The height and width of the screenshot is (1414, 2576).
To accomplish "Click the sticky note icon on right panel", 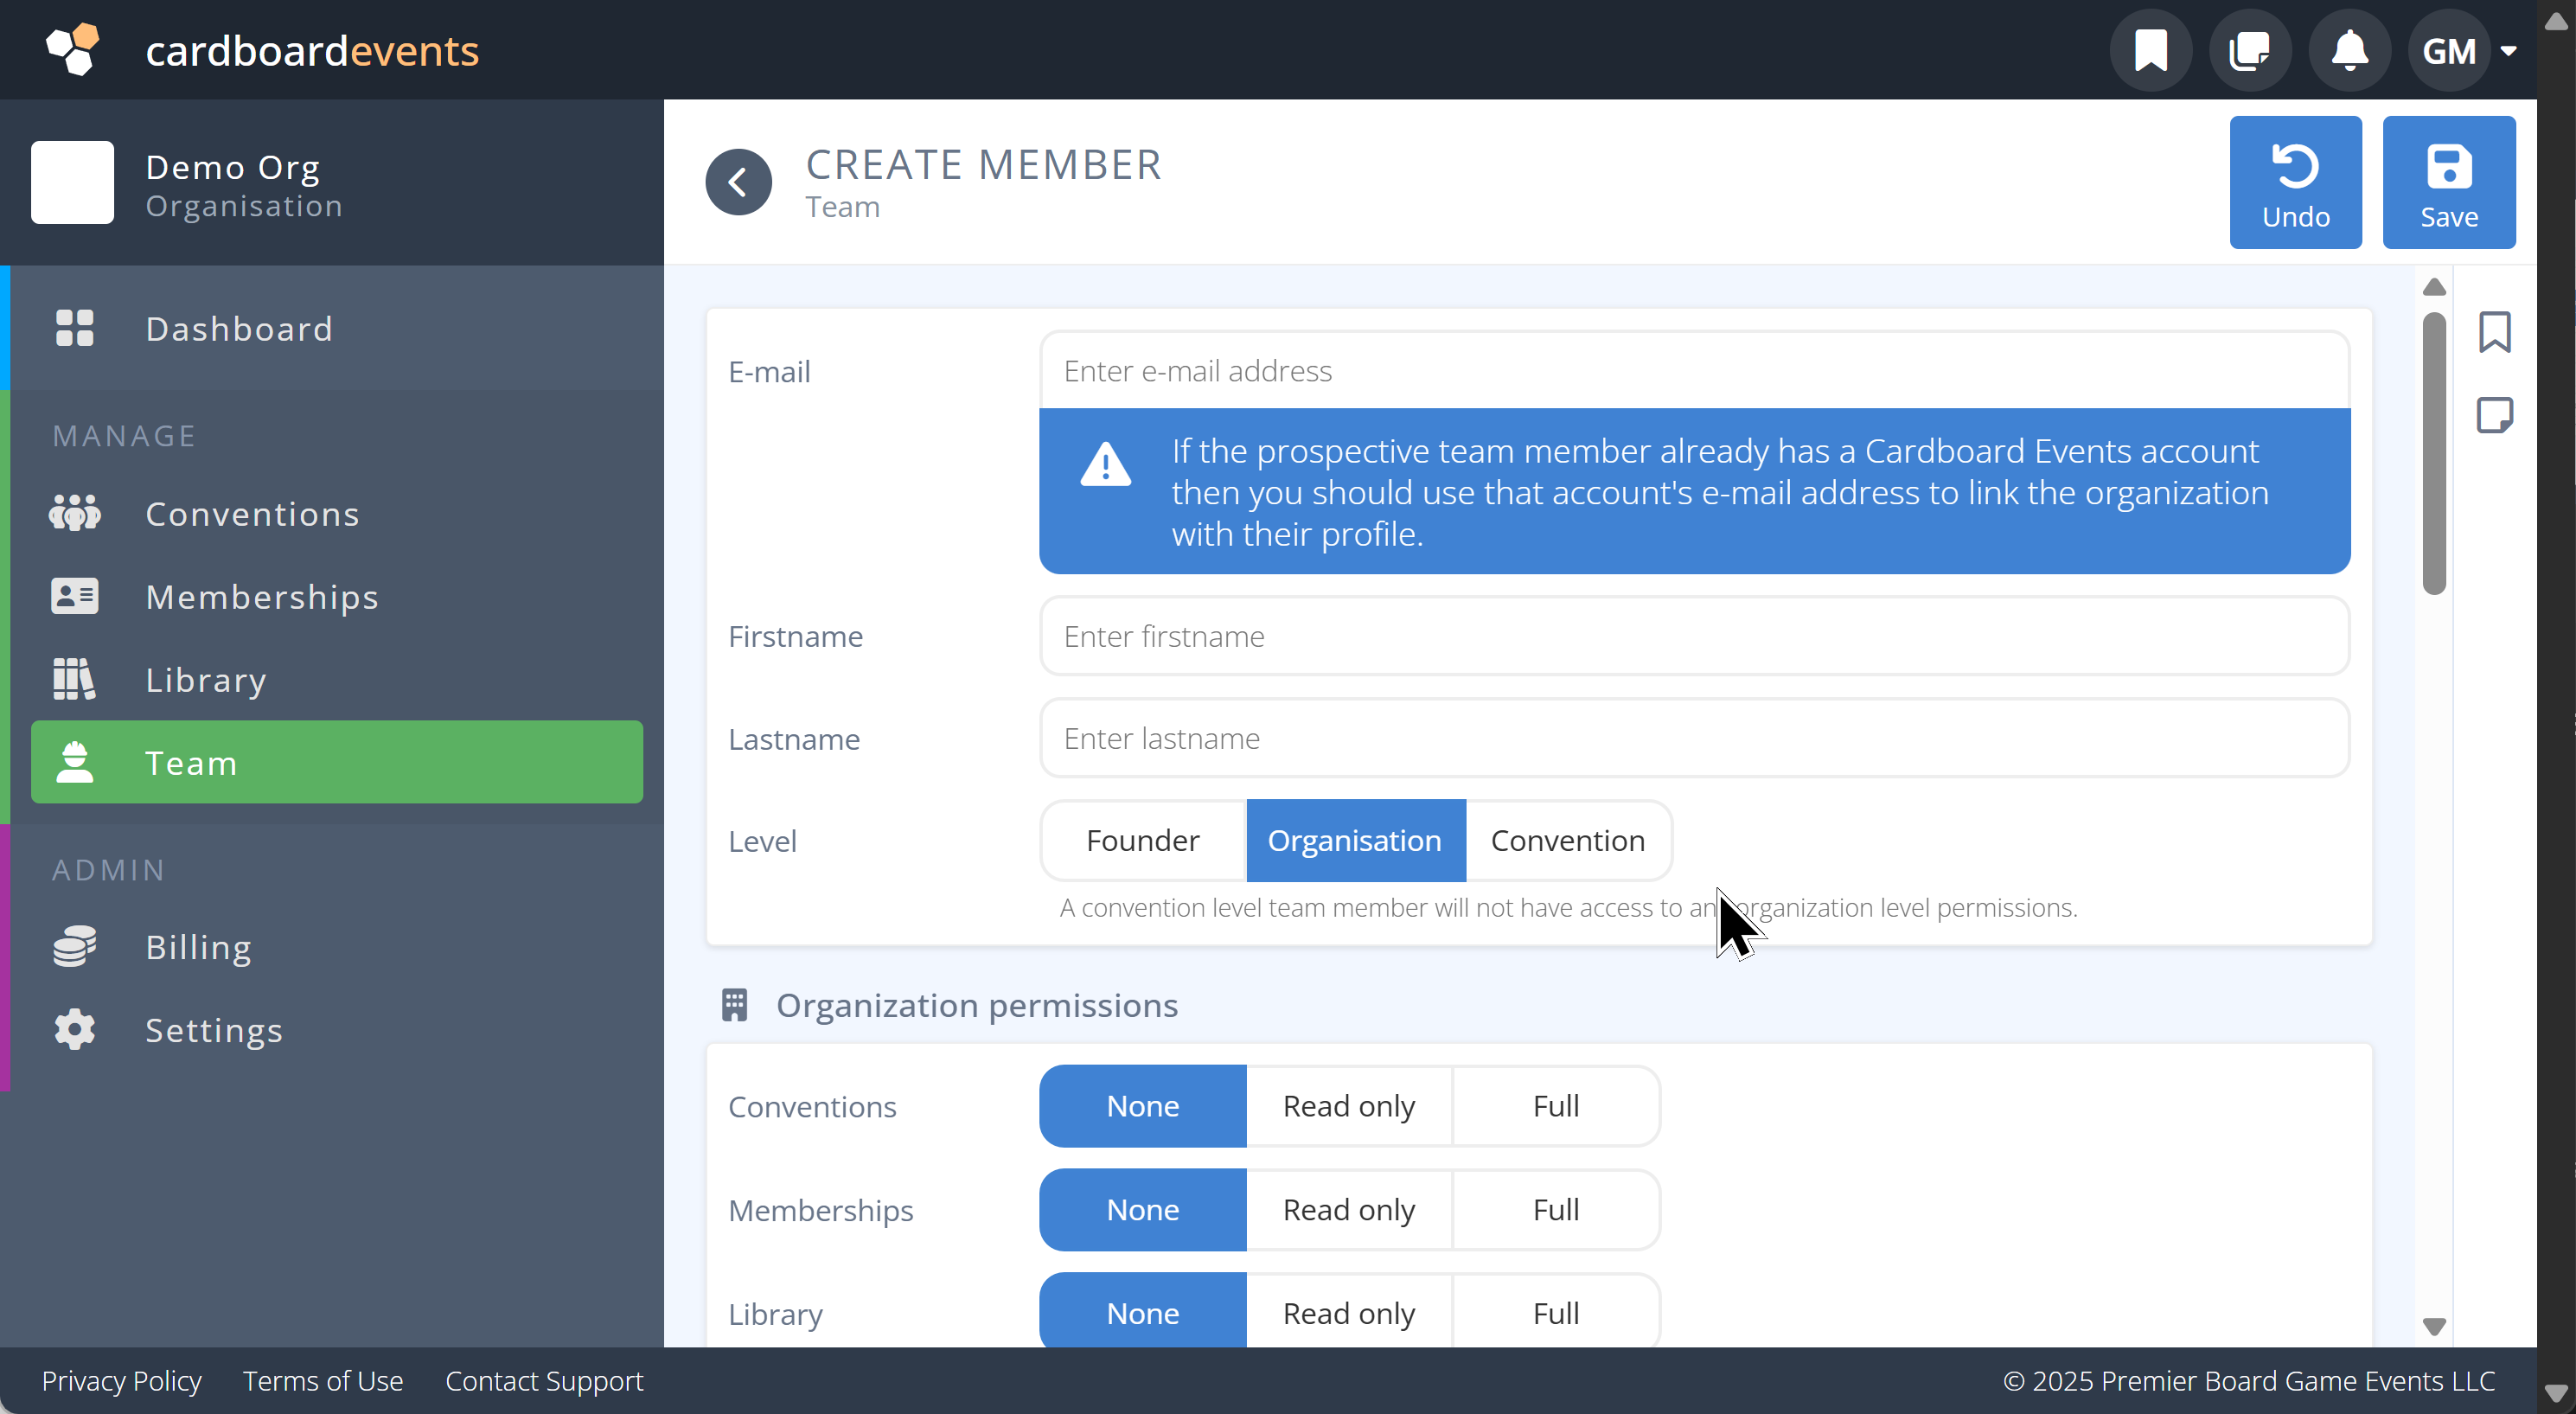I will tap(2494, 415).
